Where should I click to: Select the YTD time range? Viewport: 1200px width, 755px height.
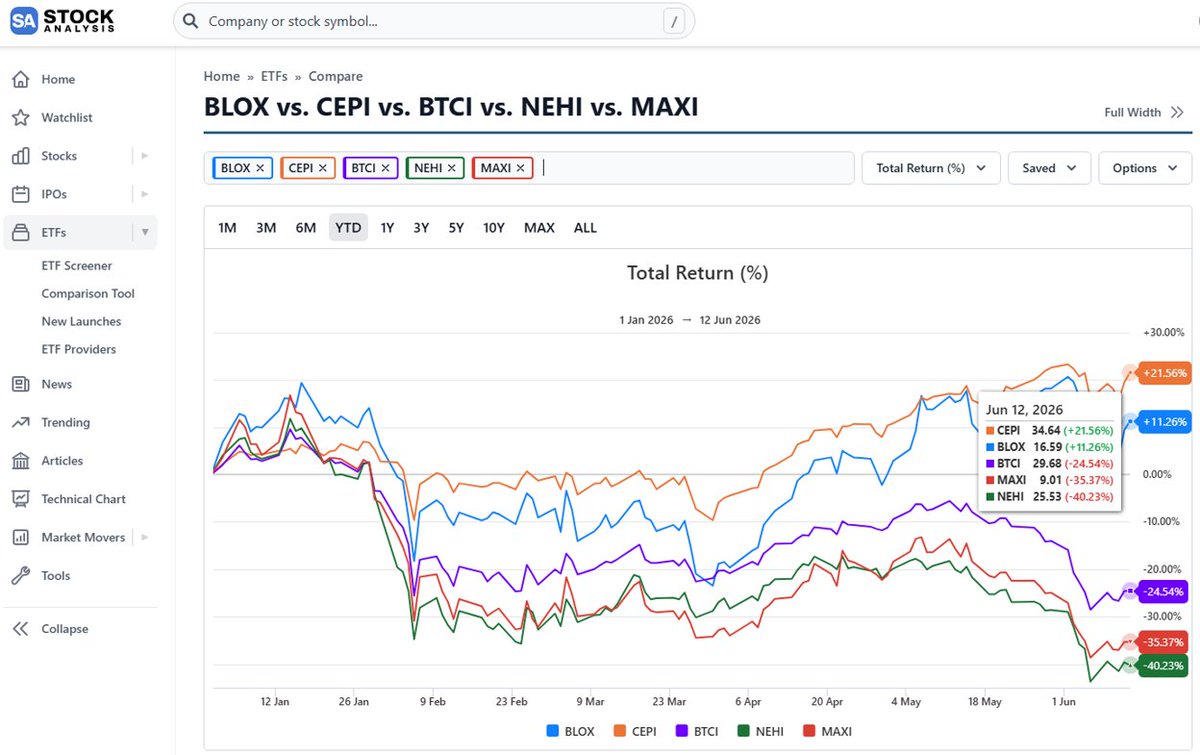tap(348, 228)
